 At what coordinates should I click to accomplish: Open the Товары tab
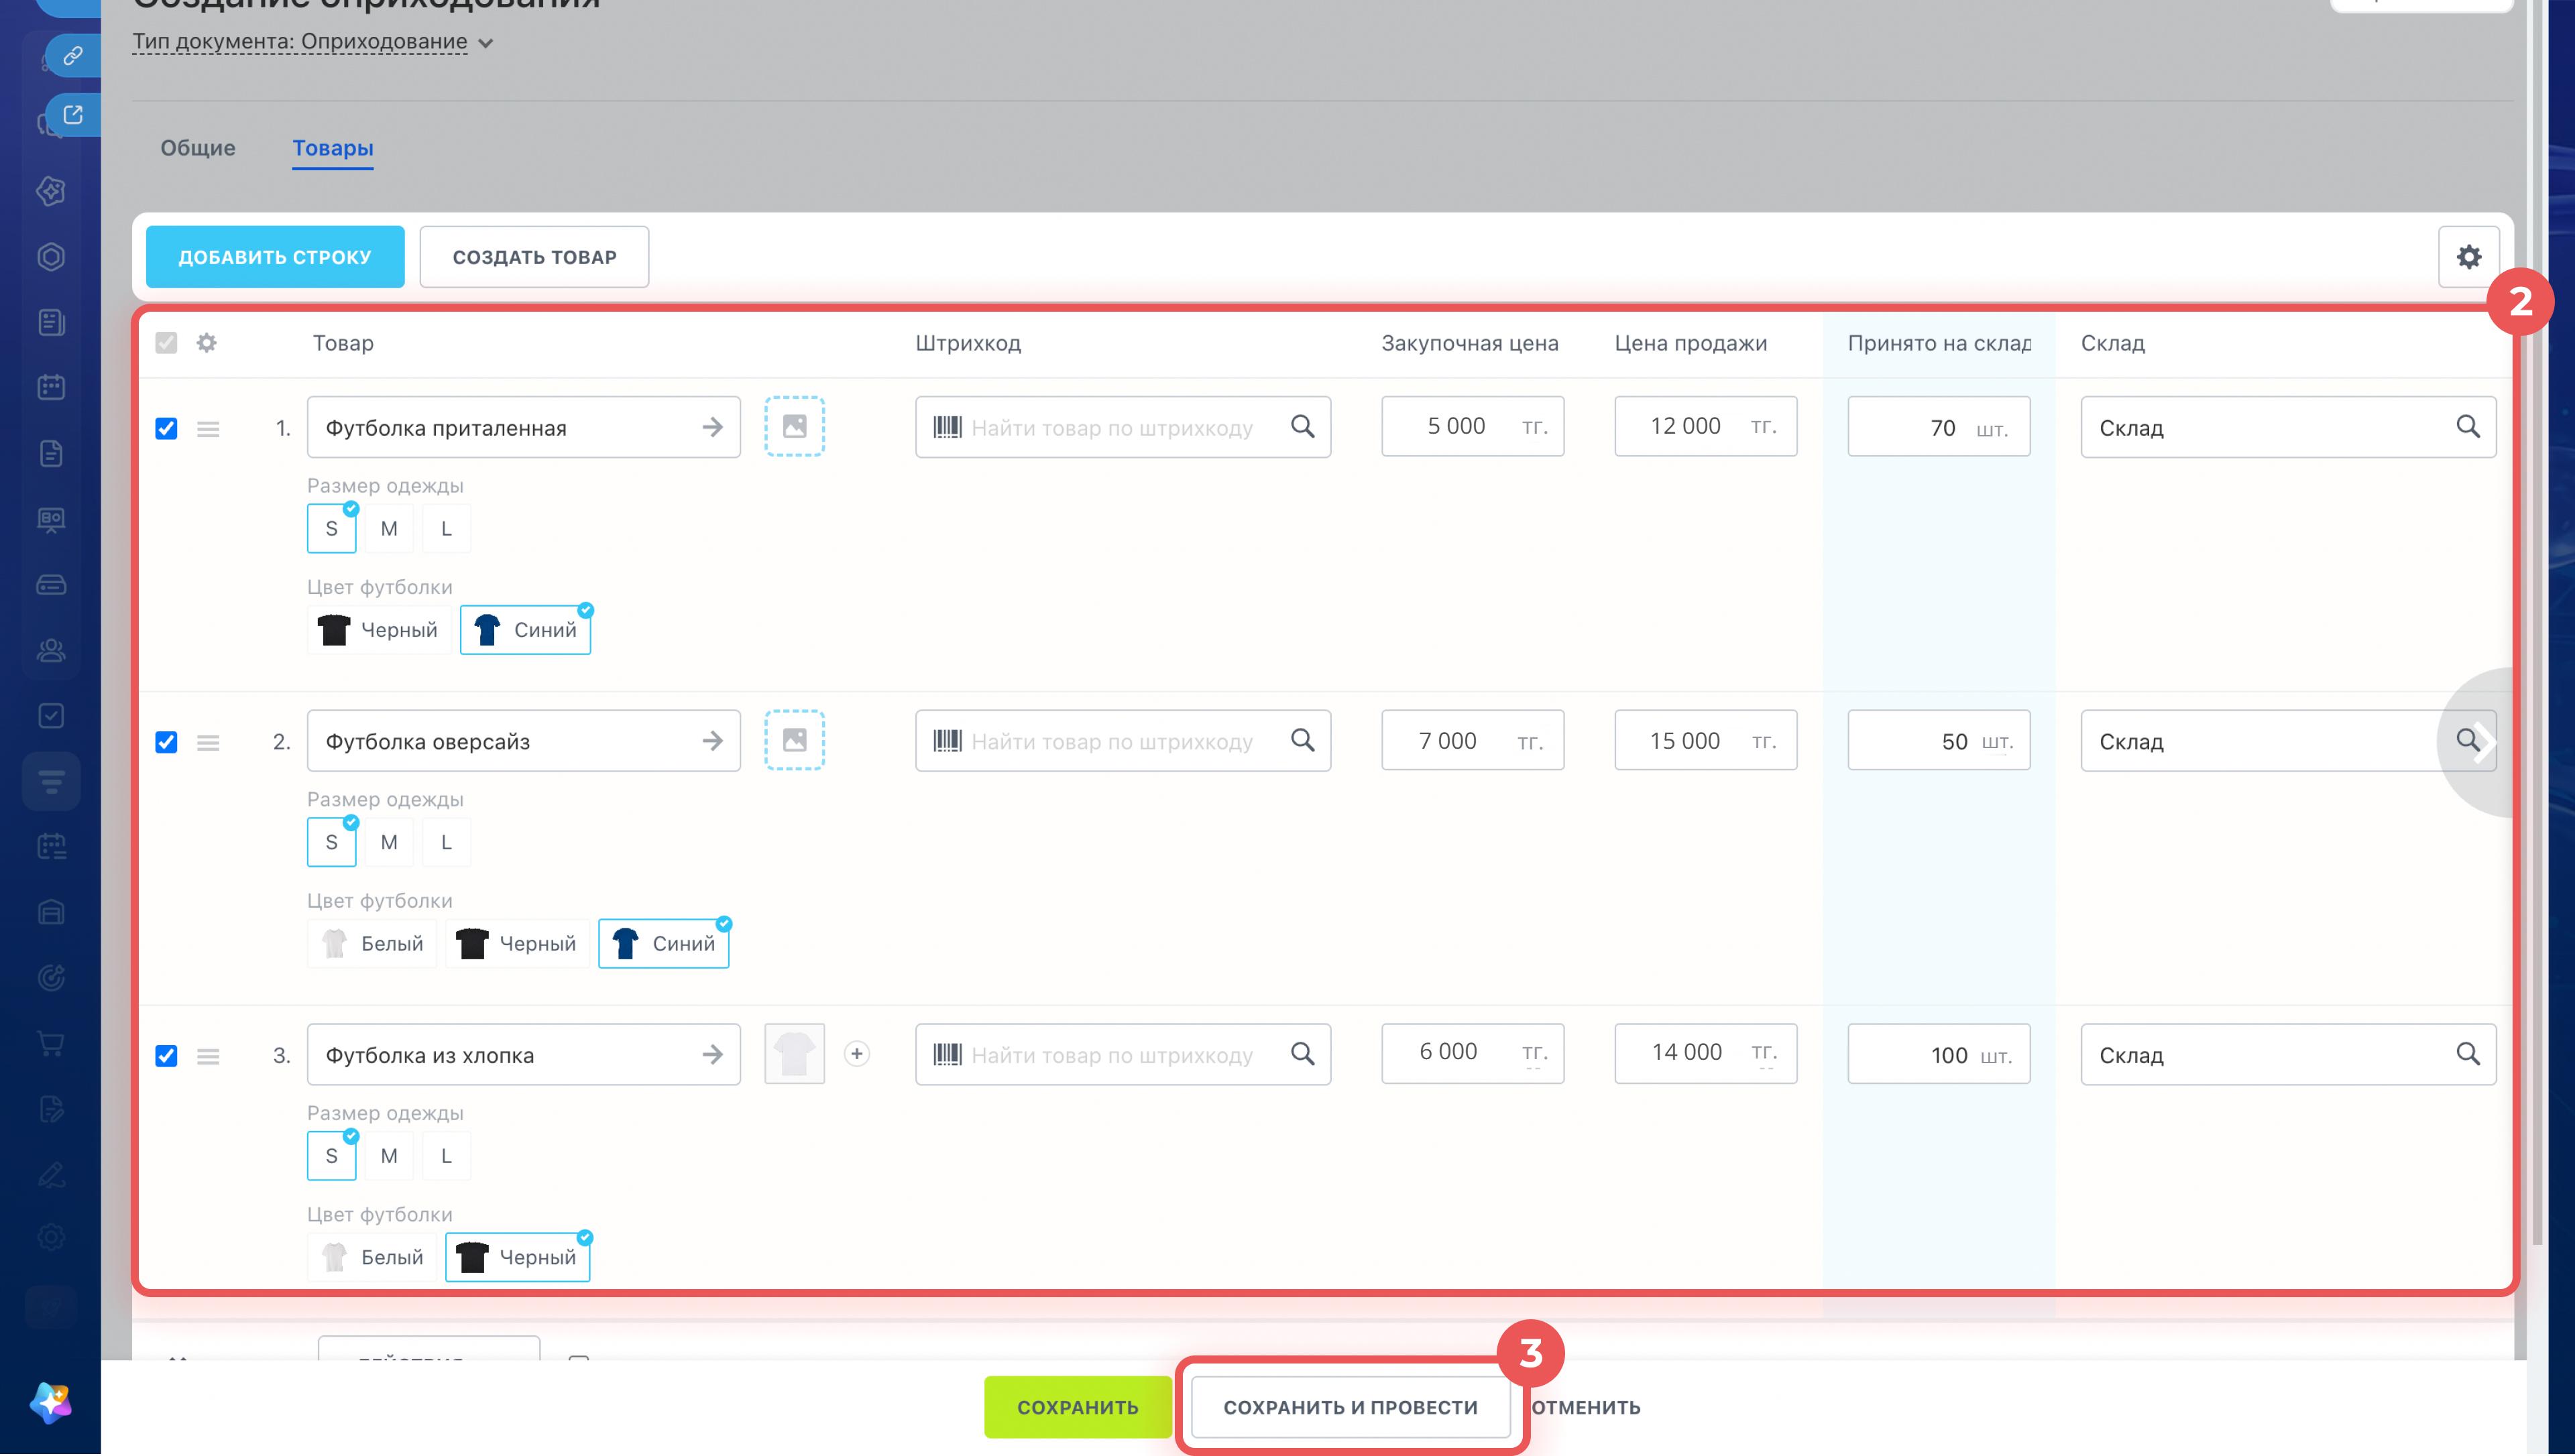pyautogui.click(x=333, y=148)
